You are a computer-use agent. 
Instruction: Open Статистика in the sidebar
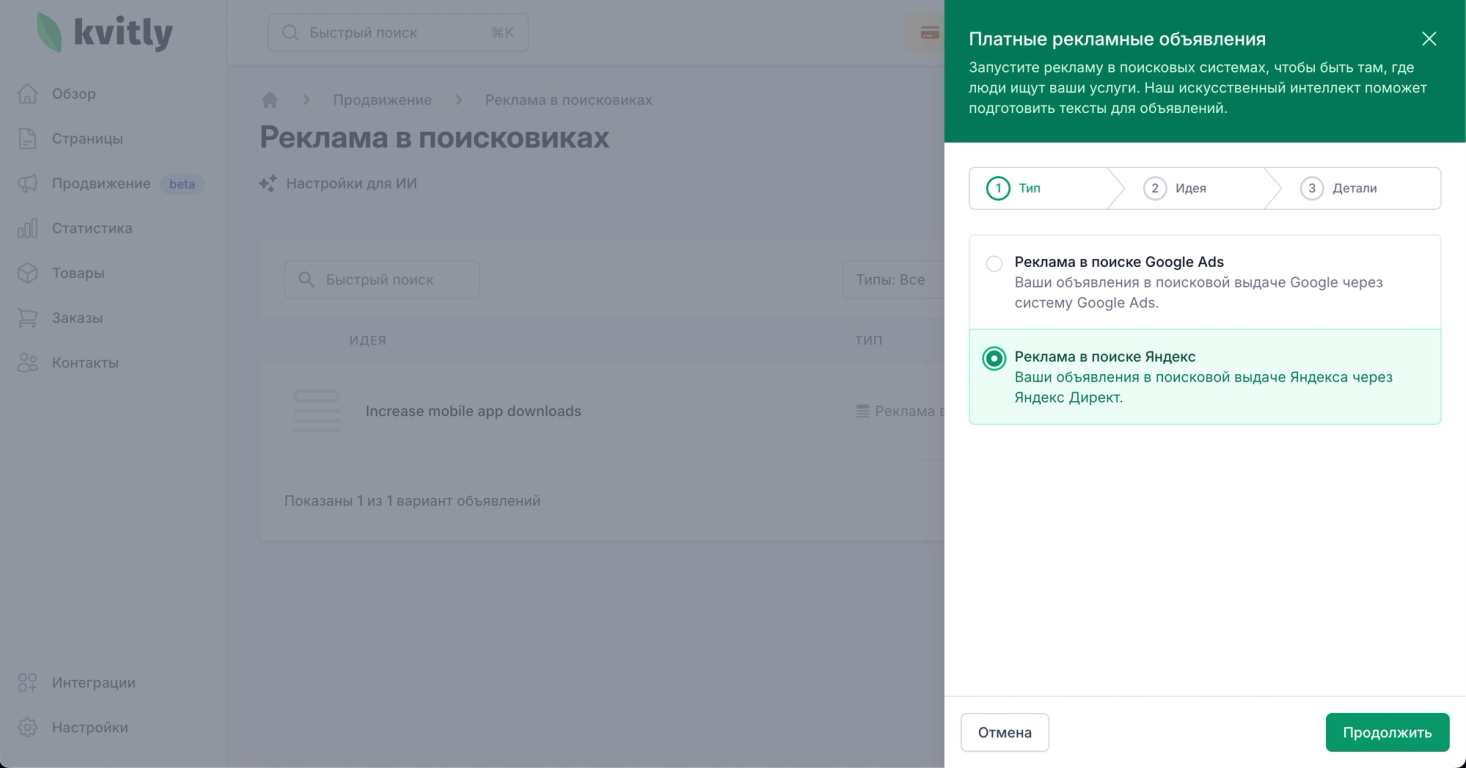92,229
